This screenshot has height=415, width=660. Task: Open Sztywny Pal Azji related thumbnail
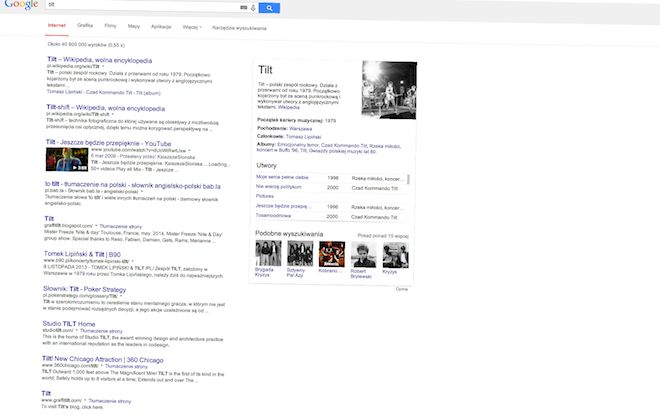click(300, 254)
